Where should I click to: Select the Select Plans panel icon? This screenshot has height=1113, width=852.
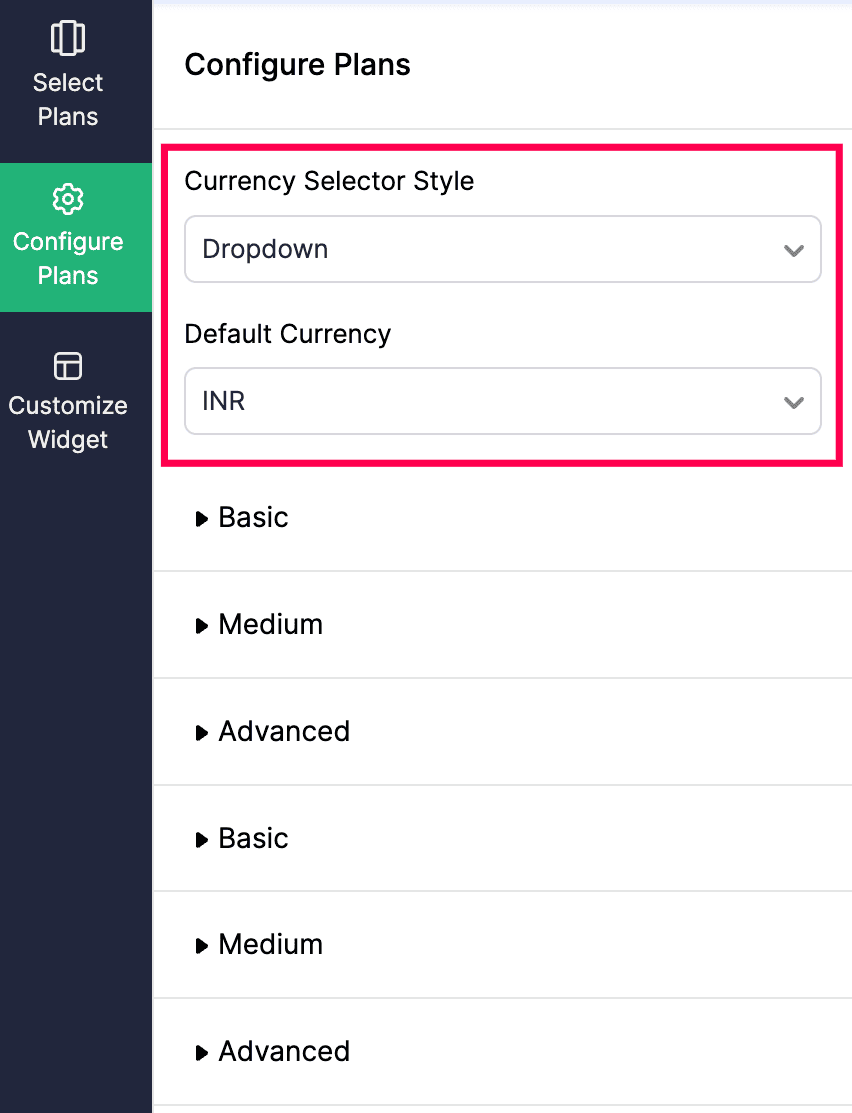[x=67, y=37]
